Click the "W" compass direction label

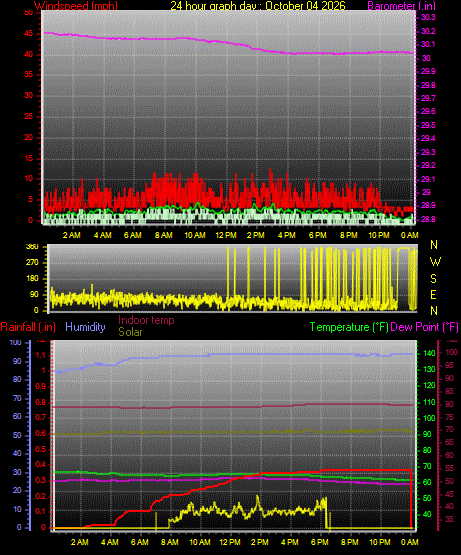click(x=435, y=262)
